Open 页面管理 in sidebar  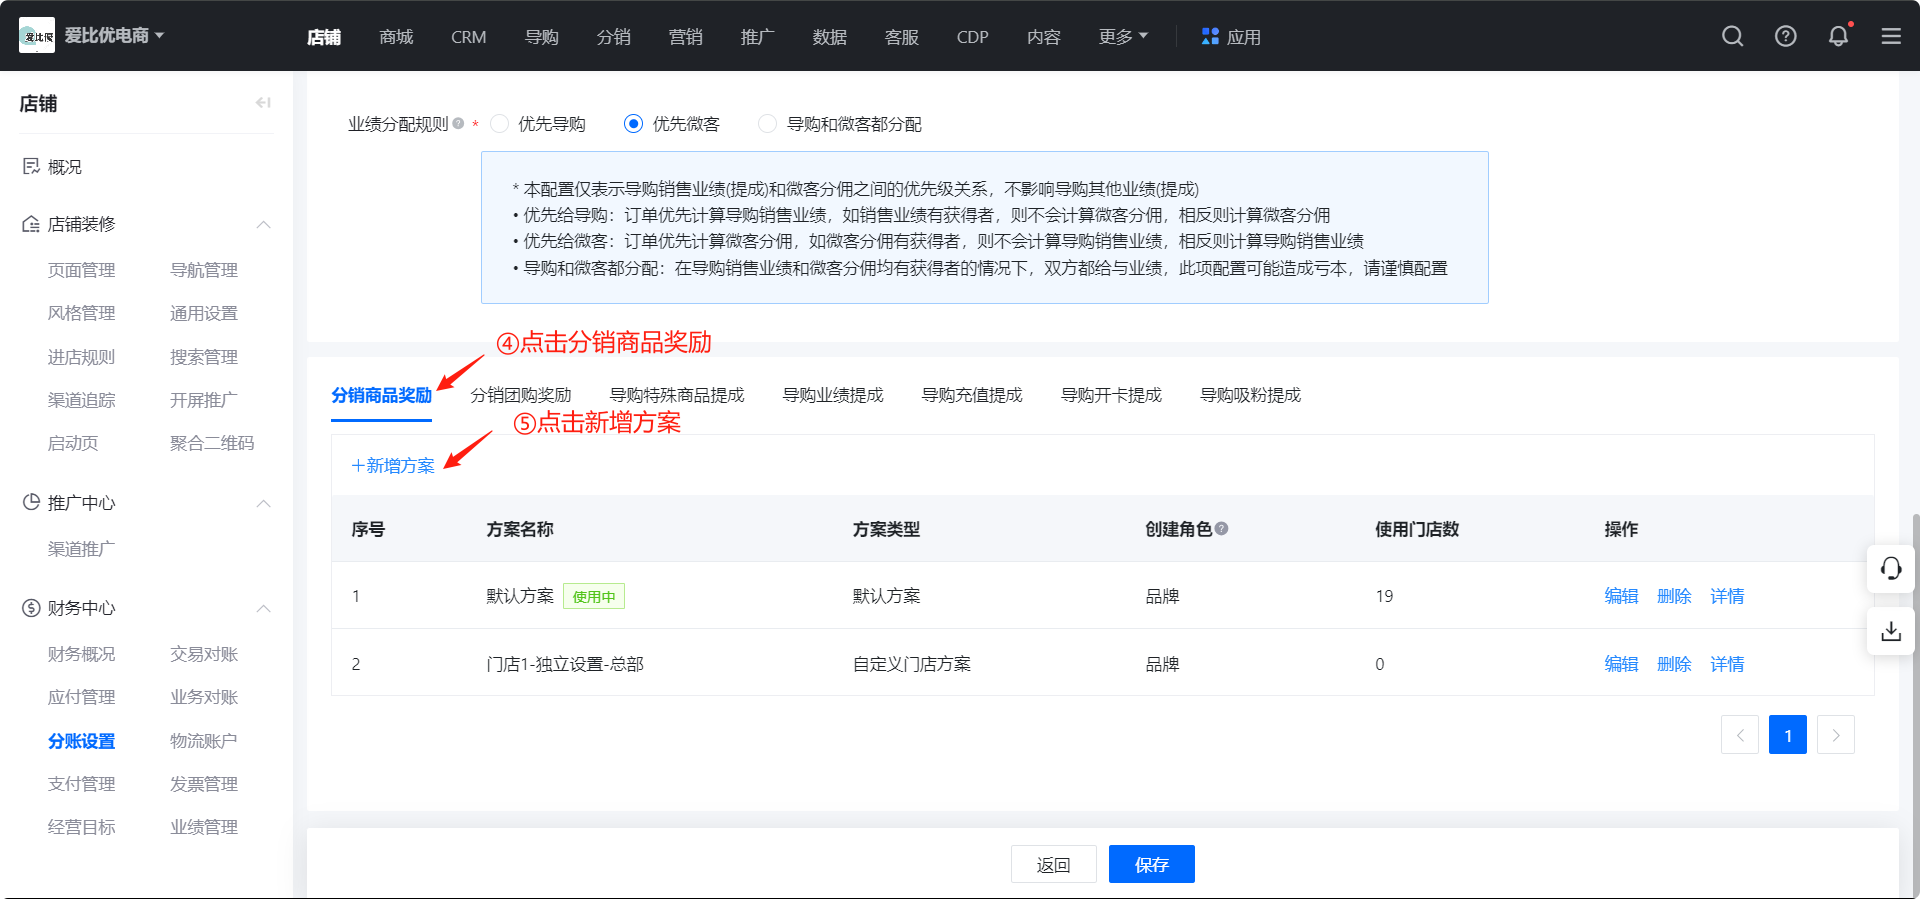tap(81, 270)
